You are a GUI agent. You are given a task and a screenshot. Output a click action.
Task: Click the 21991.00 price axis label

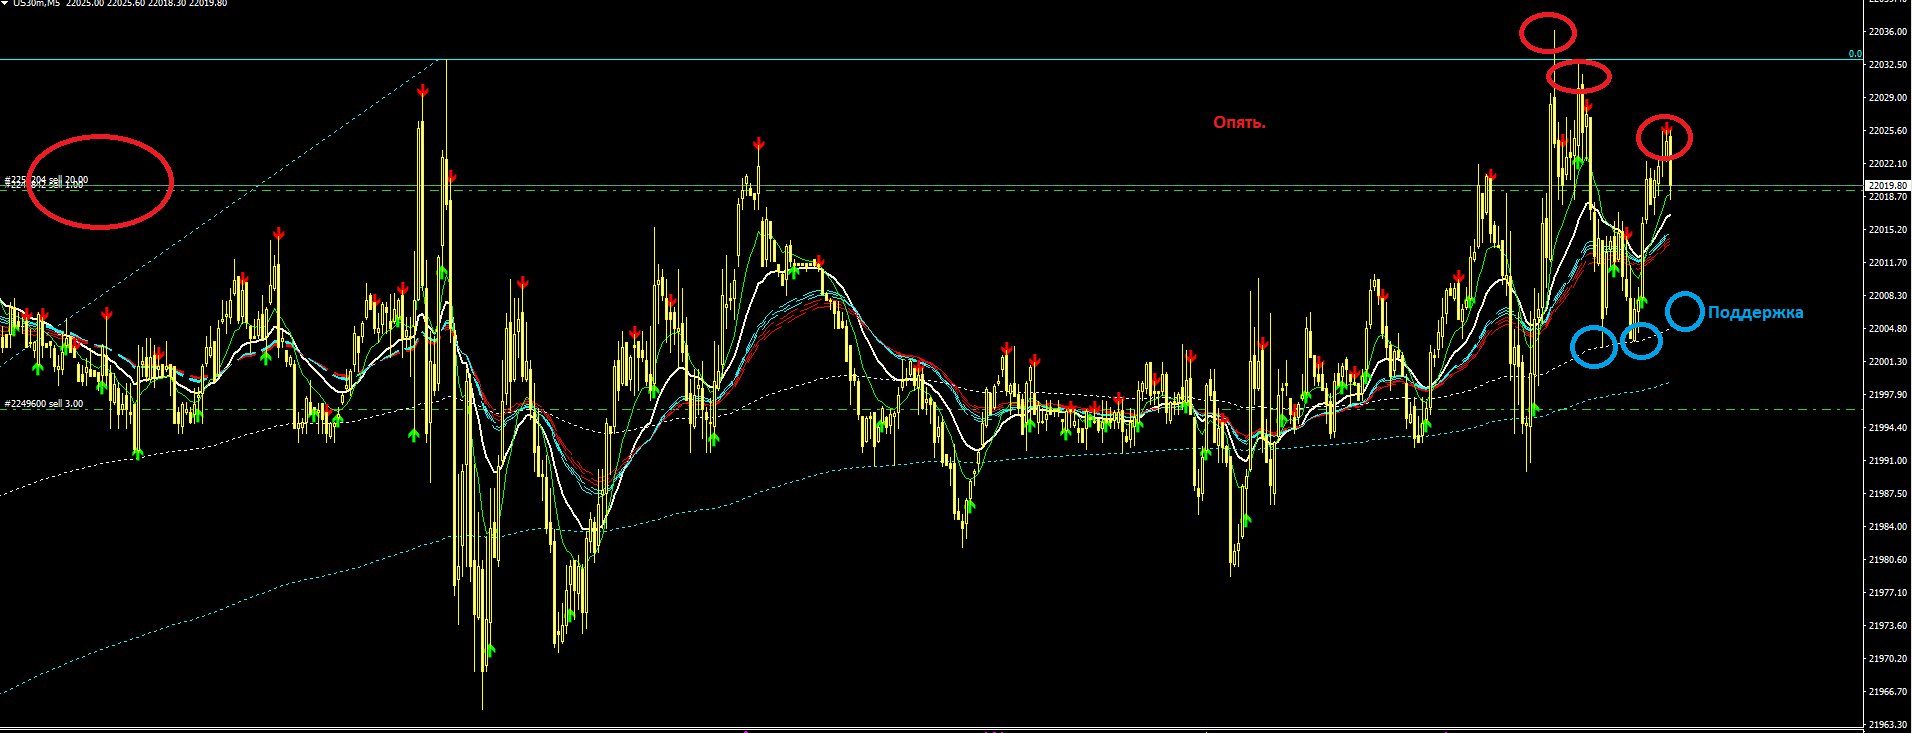[x=1888, y=461]
